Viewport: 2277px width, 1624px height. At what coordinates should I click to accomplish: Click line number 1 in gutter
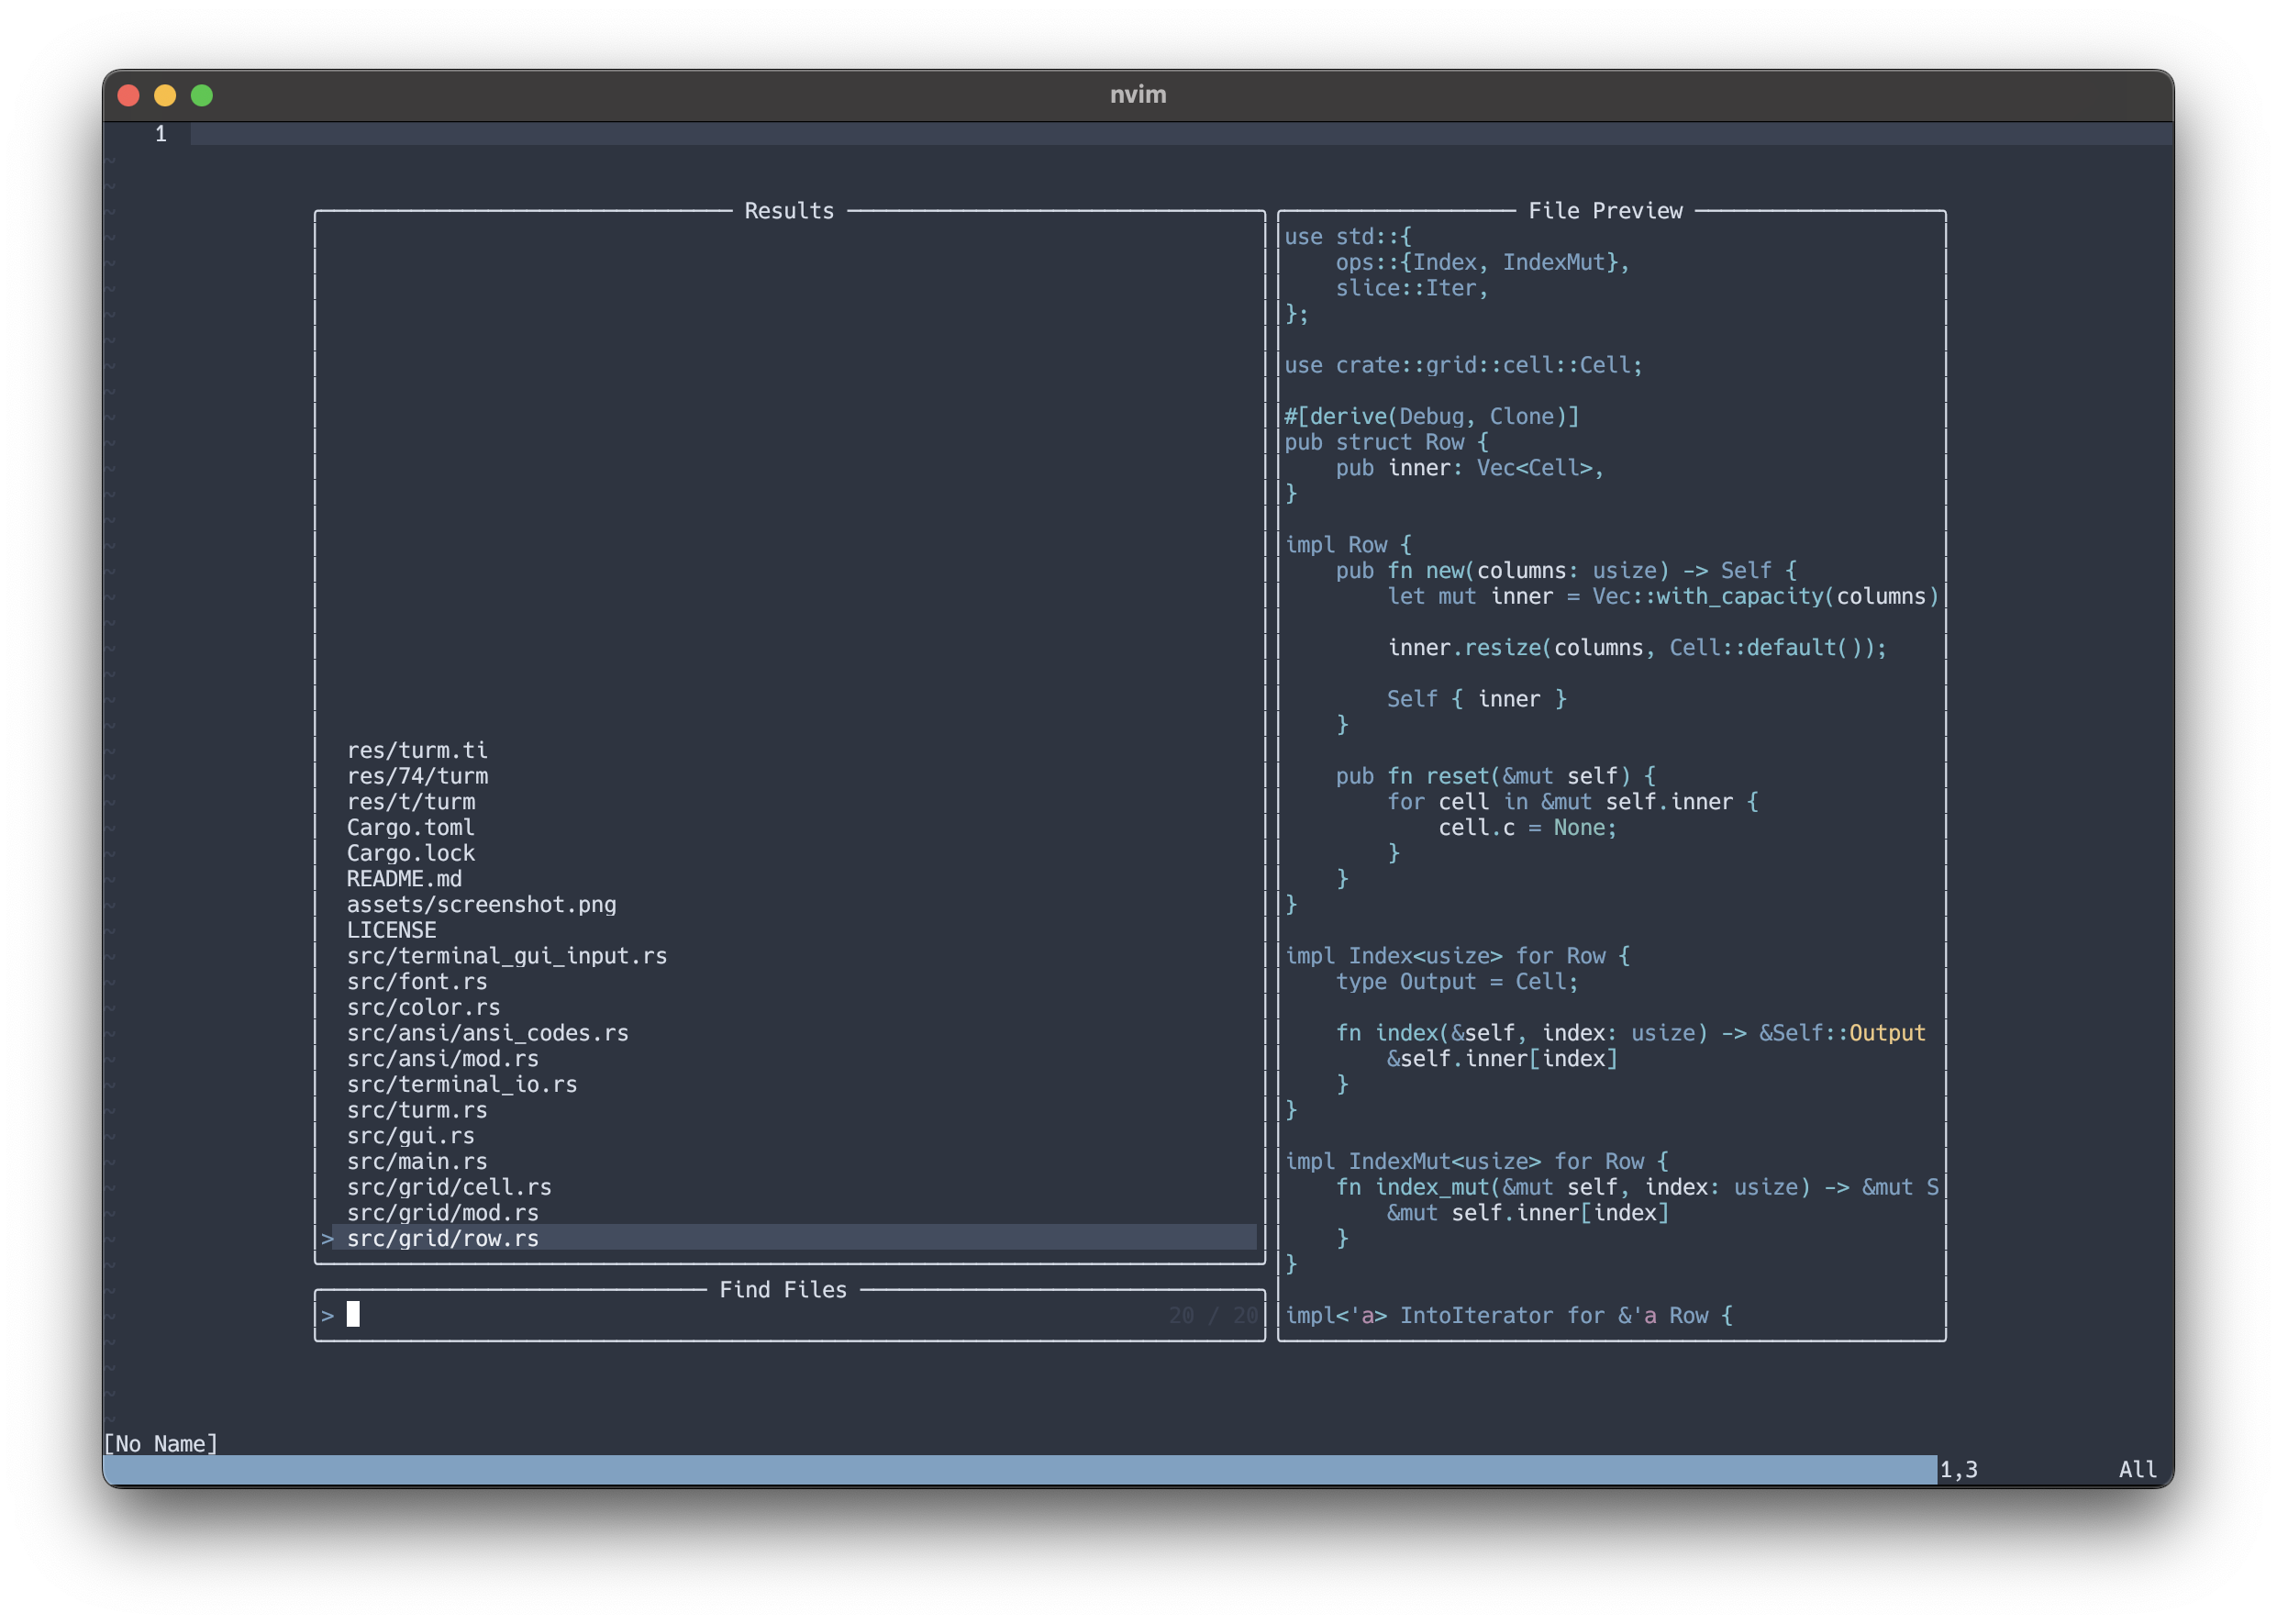click(x=161, y=134)
